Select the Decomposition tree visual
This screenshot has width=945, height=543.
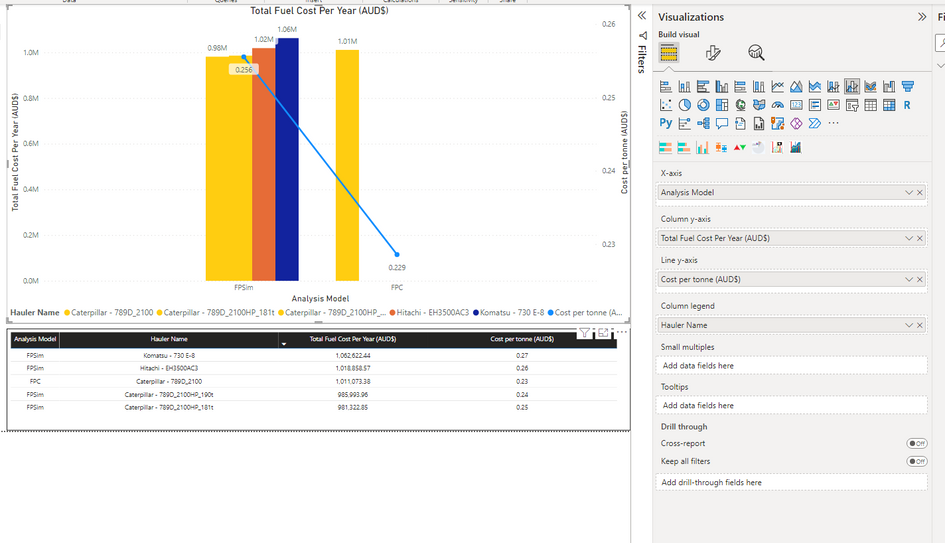[703, 123]
